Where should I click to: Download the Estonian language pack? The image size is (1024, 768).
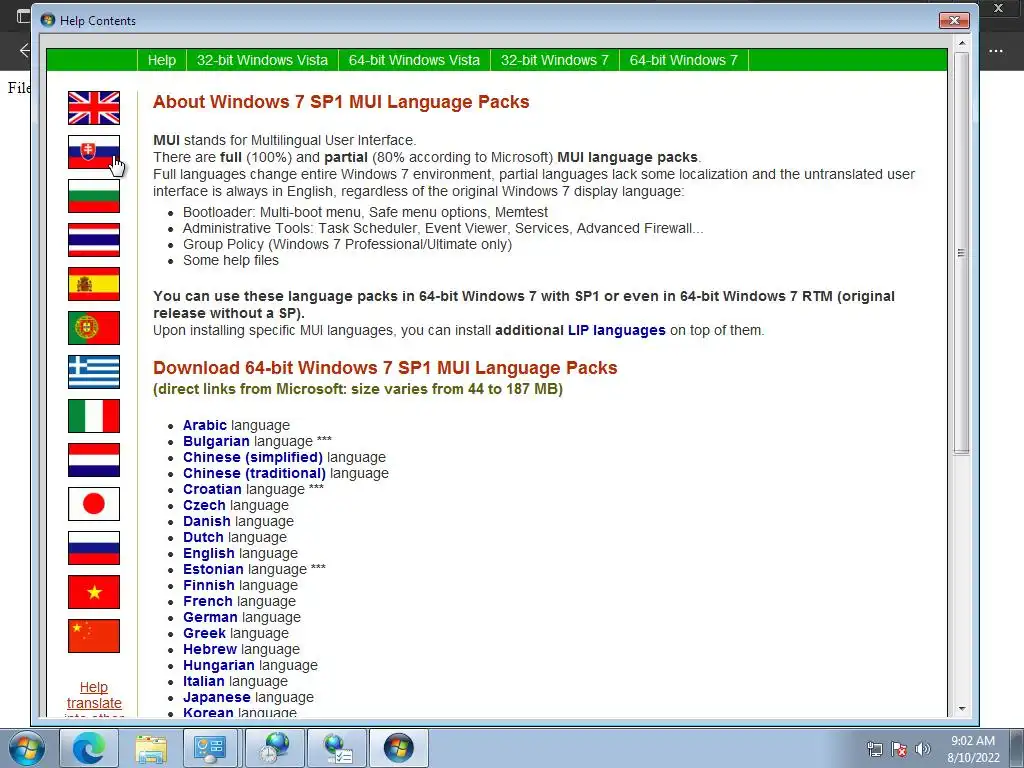(213, 569)
